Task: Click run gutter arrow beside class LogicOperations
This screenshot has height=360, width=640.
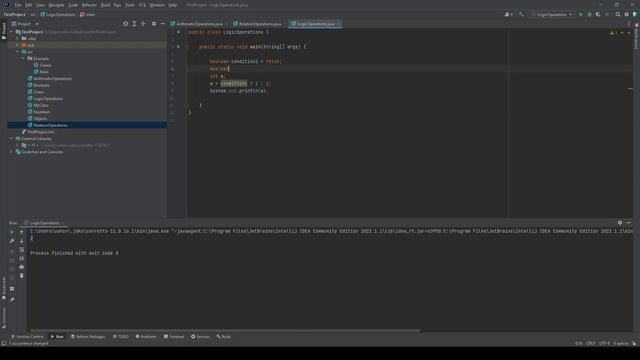Action: pyautogui.click(x=178, y=32)
